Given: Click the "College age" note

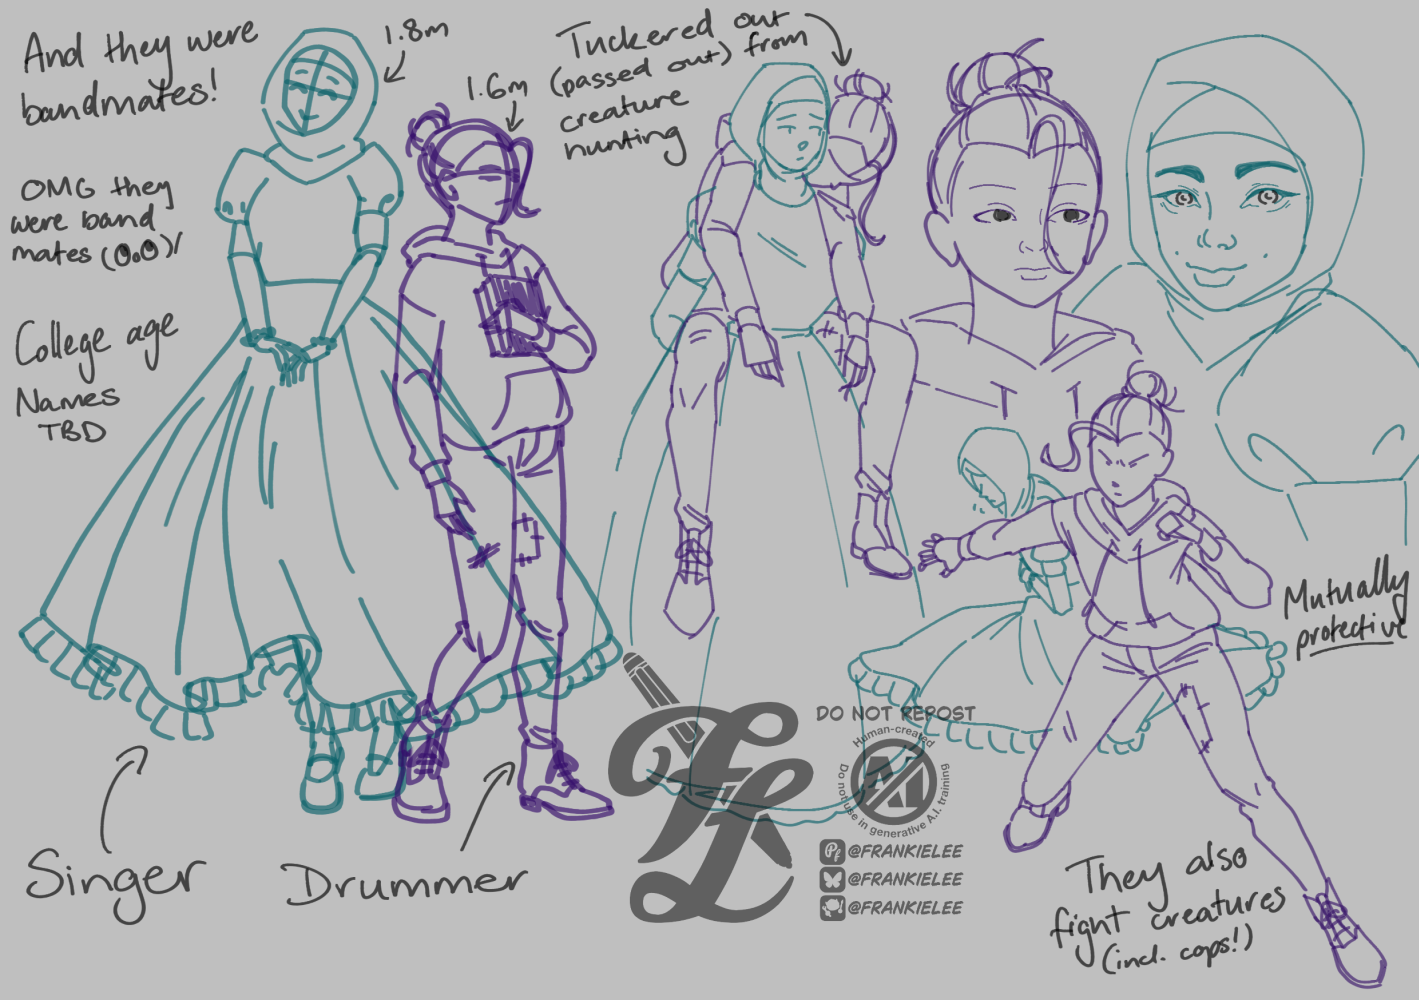Looking at the screenshot, I should (x=96, y=344).
